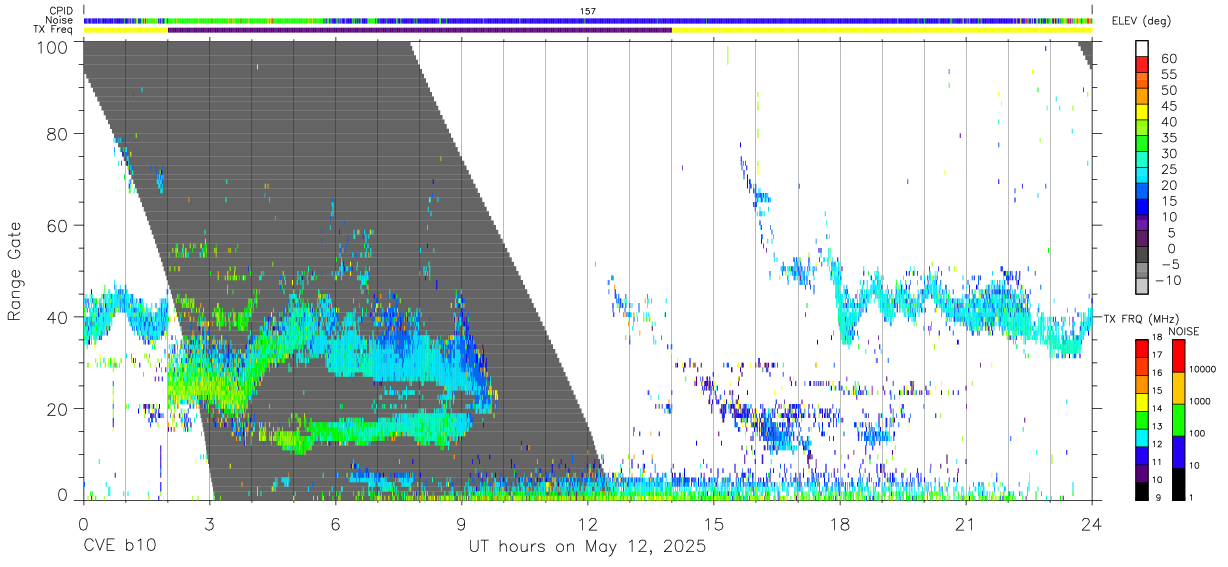
Task: Click the CPID label at top left
Action: 60,11
